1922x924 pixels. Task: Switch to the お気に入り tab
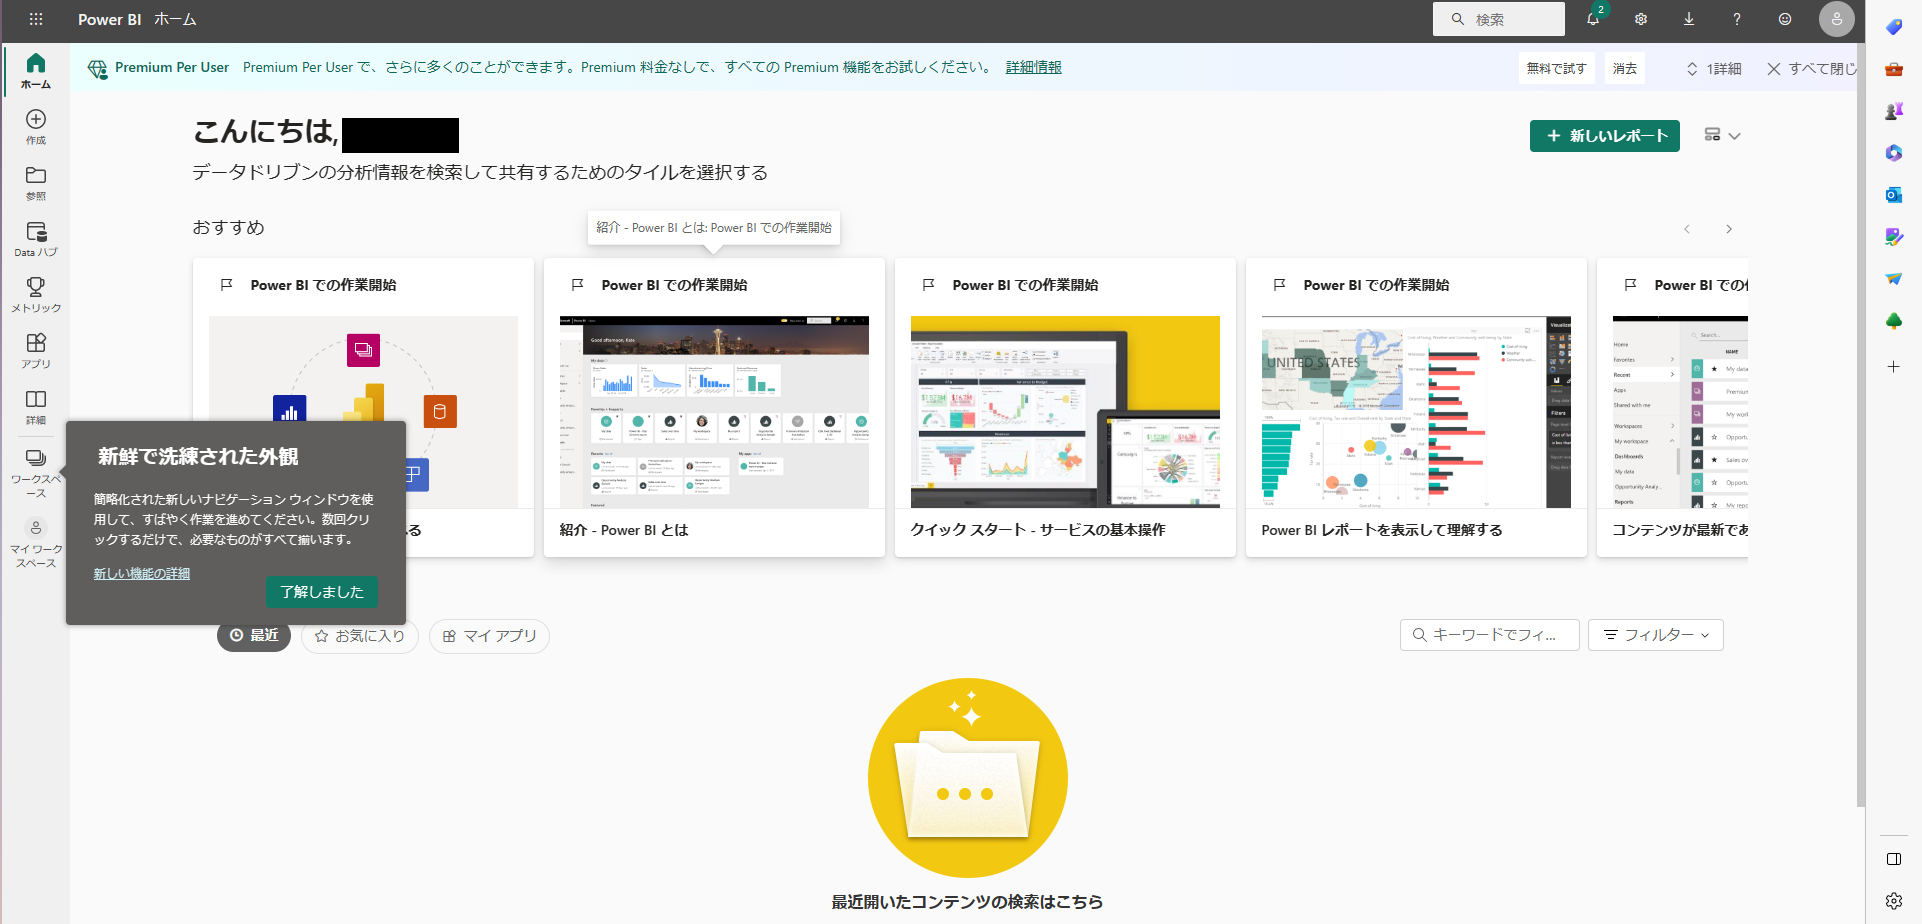coord(359,636)
